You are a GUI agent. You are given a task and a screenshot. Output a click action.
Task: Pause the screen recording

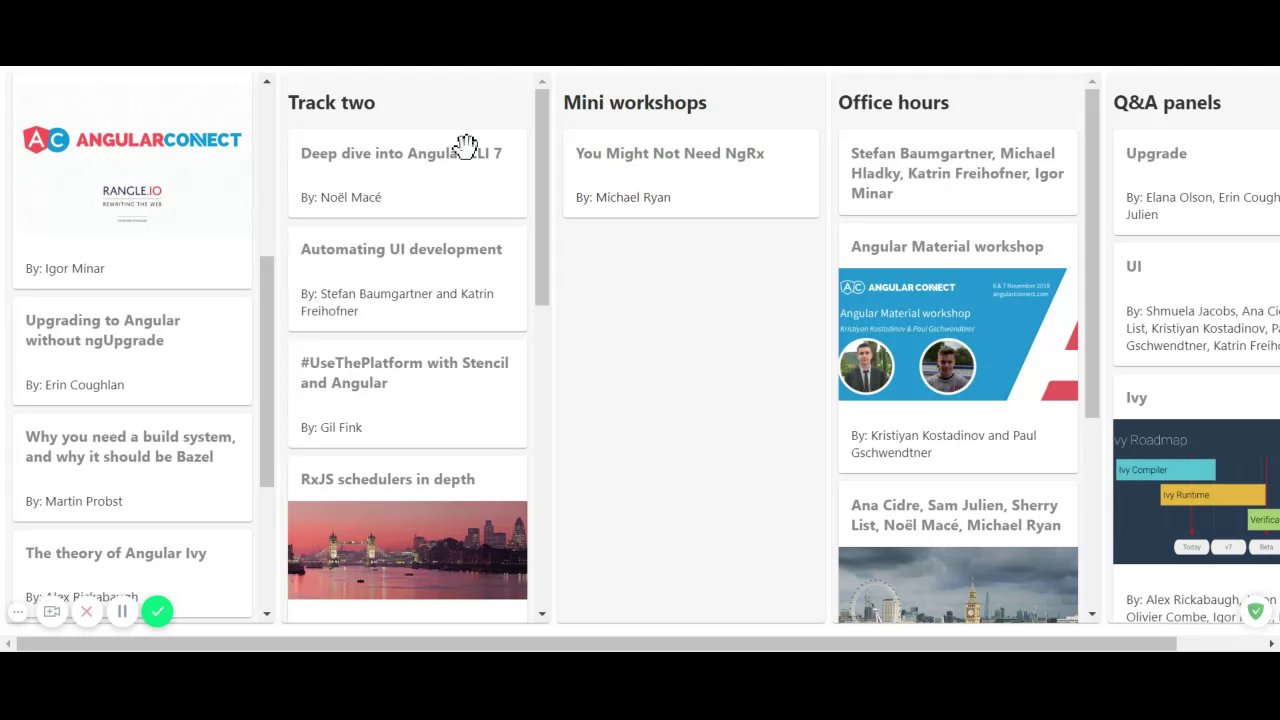[122, 612]
